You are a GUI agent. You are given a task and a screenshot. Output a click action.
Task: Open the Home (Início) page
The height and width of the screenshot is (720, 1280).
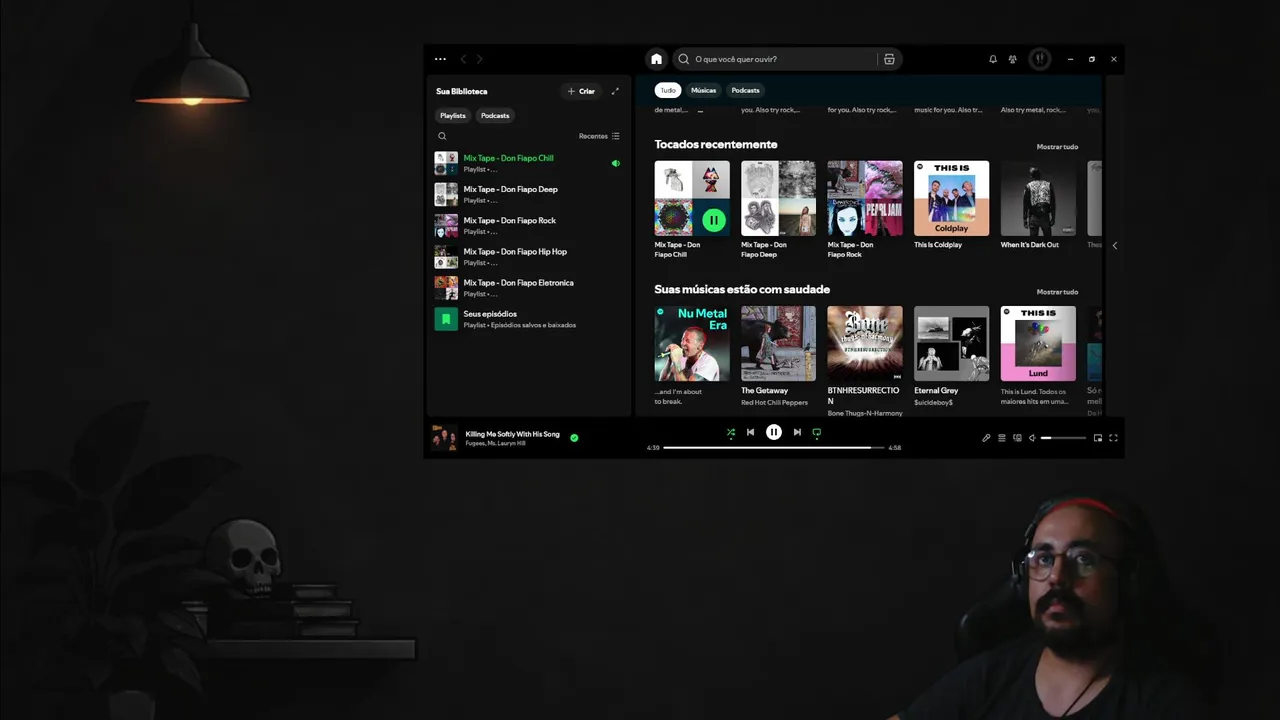pos(656,59)
